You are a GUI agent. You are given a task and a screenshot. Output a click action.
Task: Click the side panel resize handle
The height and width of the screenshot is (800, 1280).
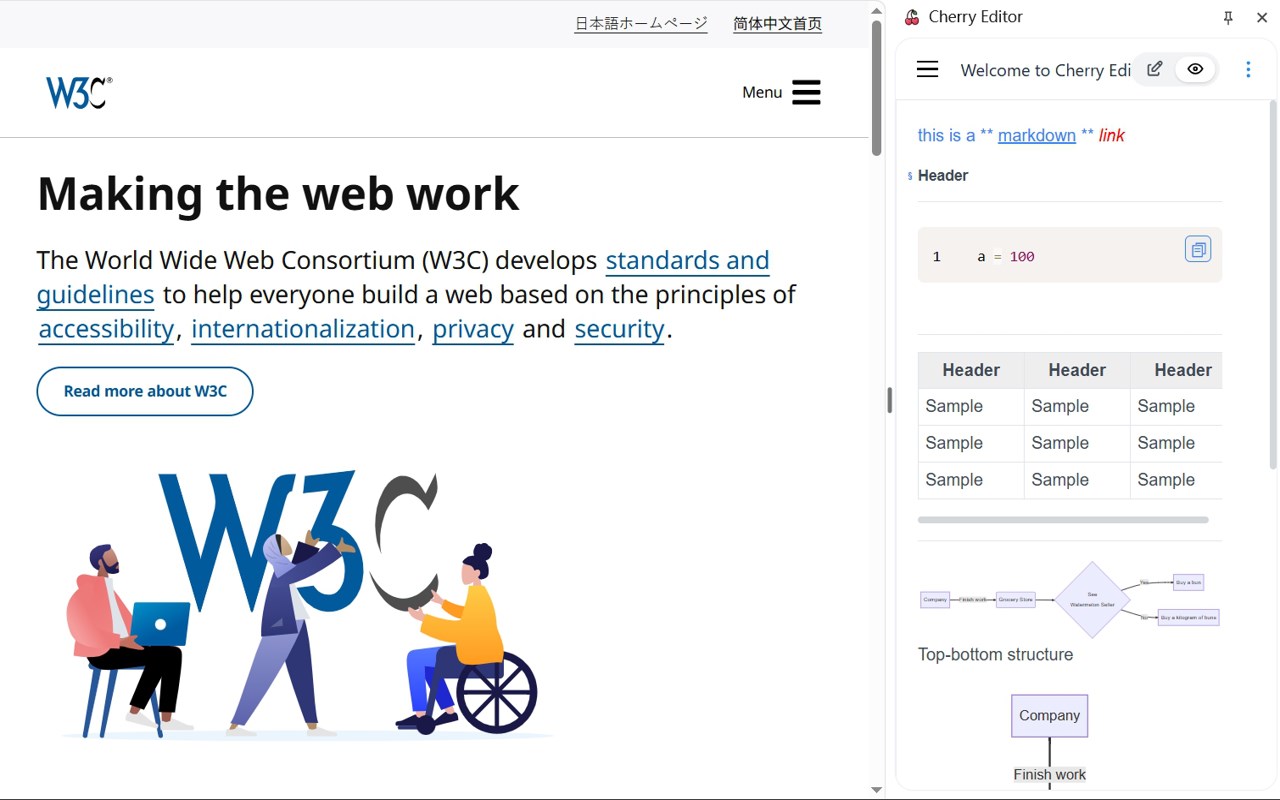click(x=889, y=400)
